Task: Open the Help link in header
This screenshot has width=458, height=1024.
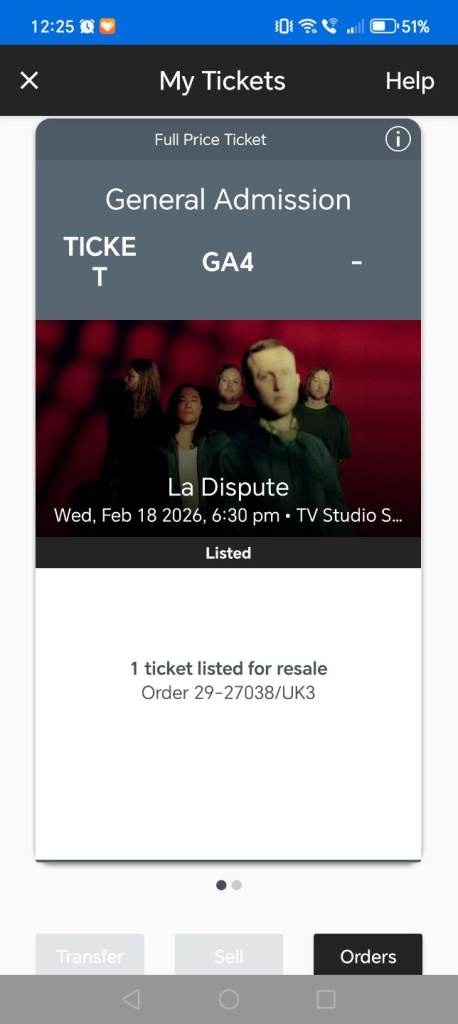Action: click(410, 81)
